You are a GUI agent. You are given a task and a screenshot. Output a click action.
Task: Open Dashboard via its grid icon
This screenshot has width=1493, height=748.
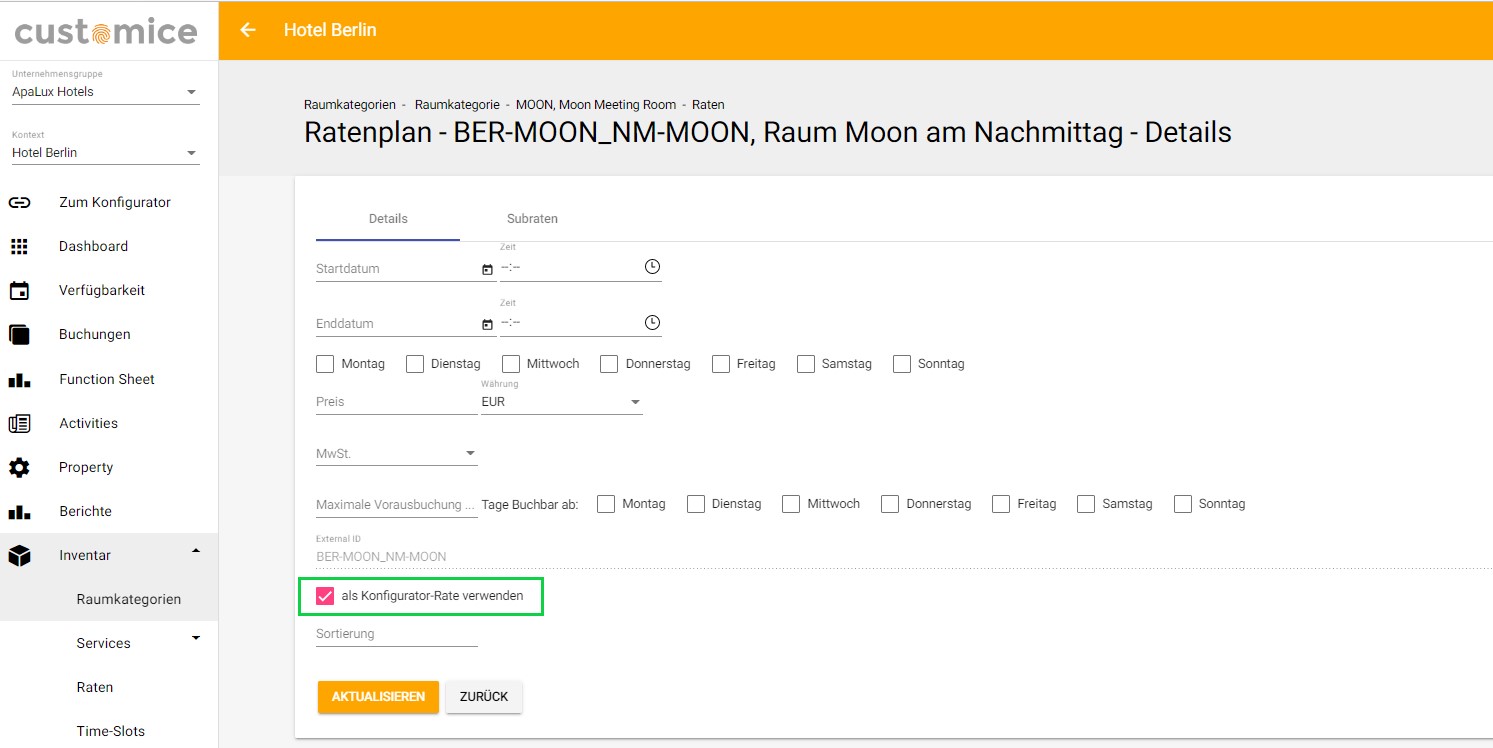(x=19, y=246)
